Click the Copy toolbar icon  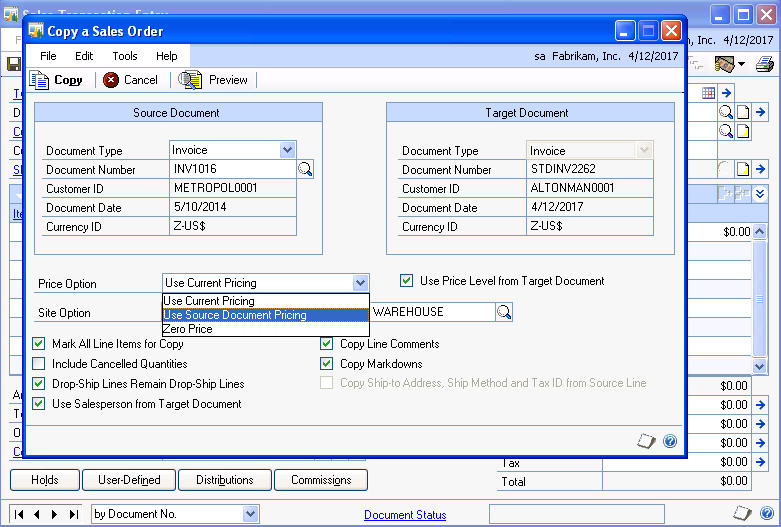click(41, 80)
